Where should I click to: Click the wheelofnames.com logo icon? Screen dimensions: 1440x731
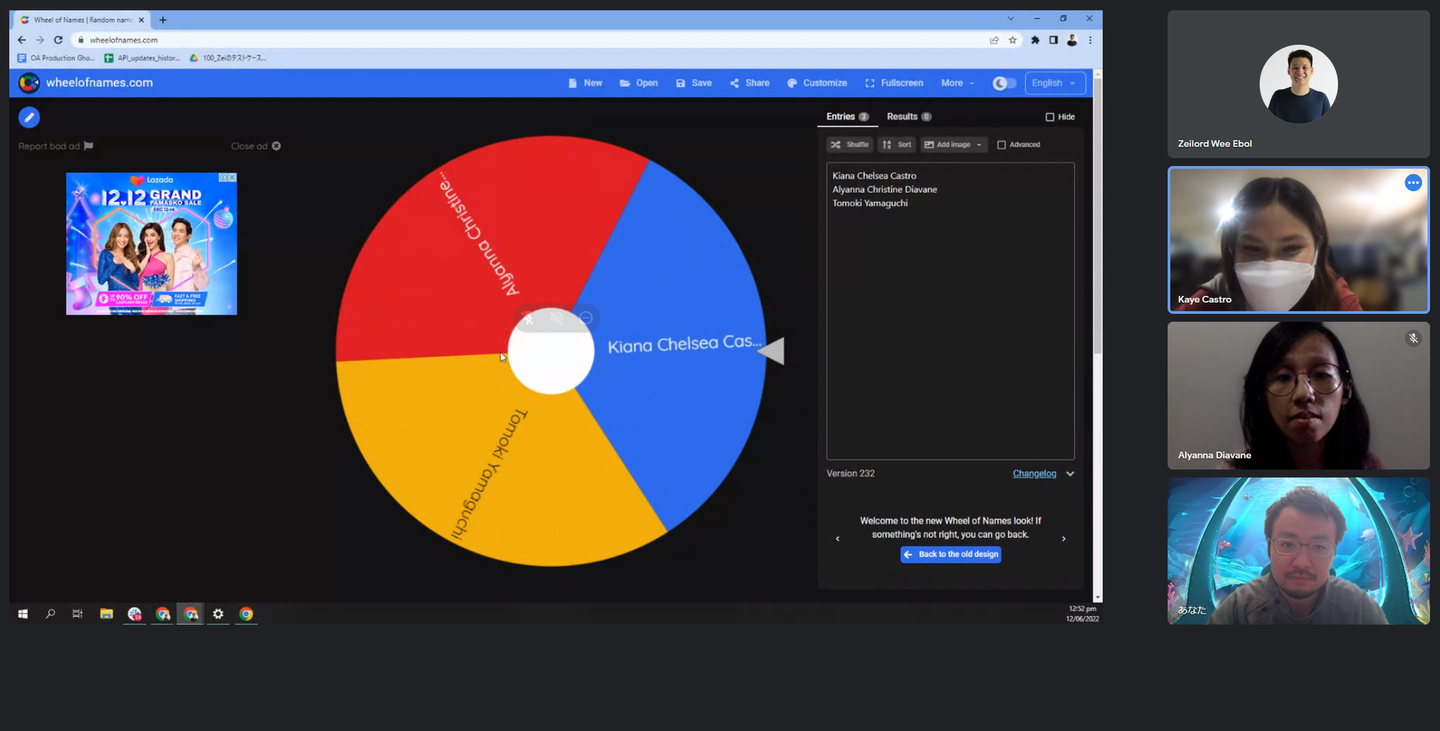coord(29,83)
